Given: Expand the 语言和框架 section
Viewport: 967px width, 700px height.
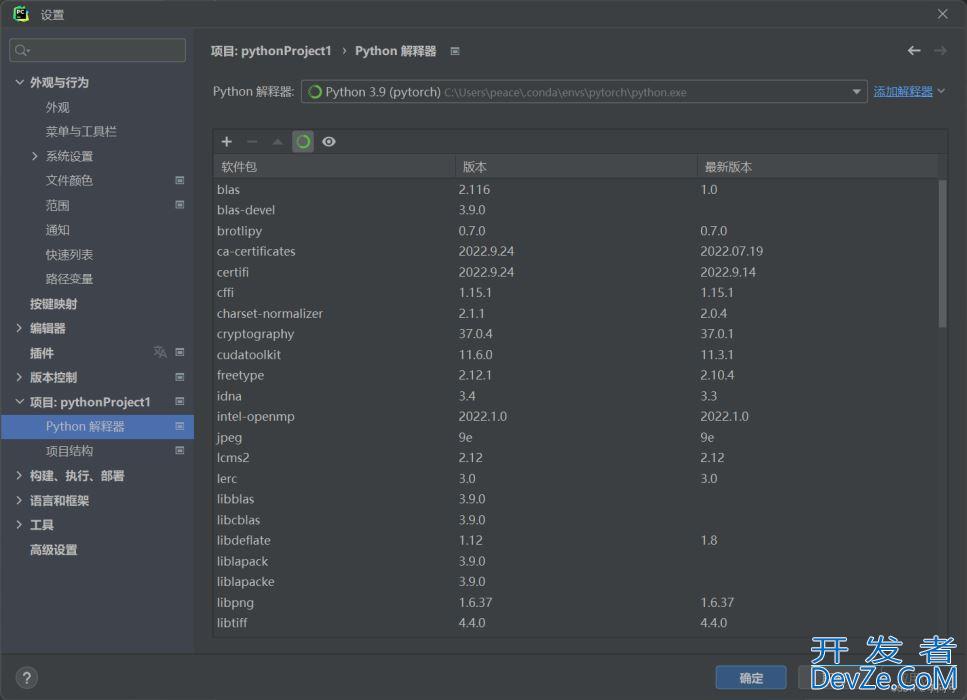Looking at the screenshot, I should click(x=19, y=500).
